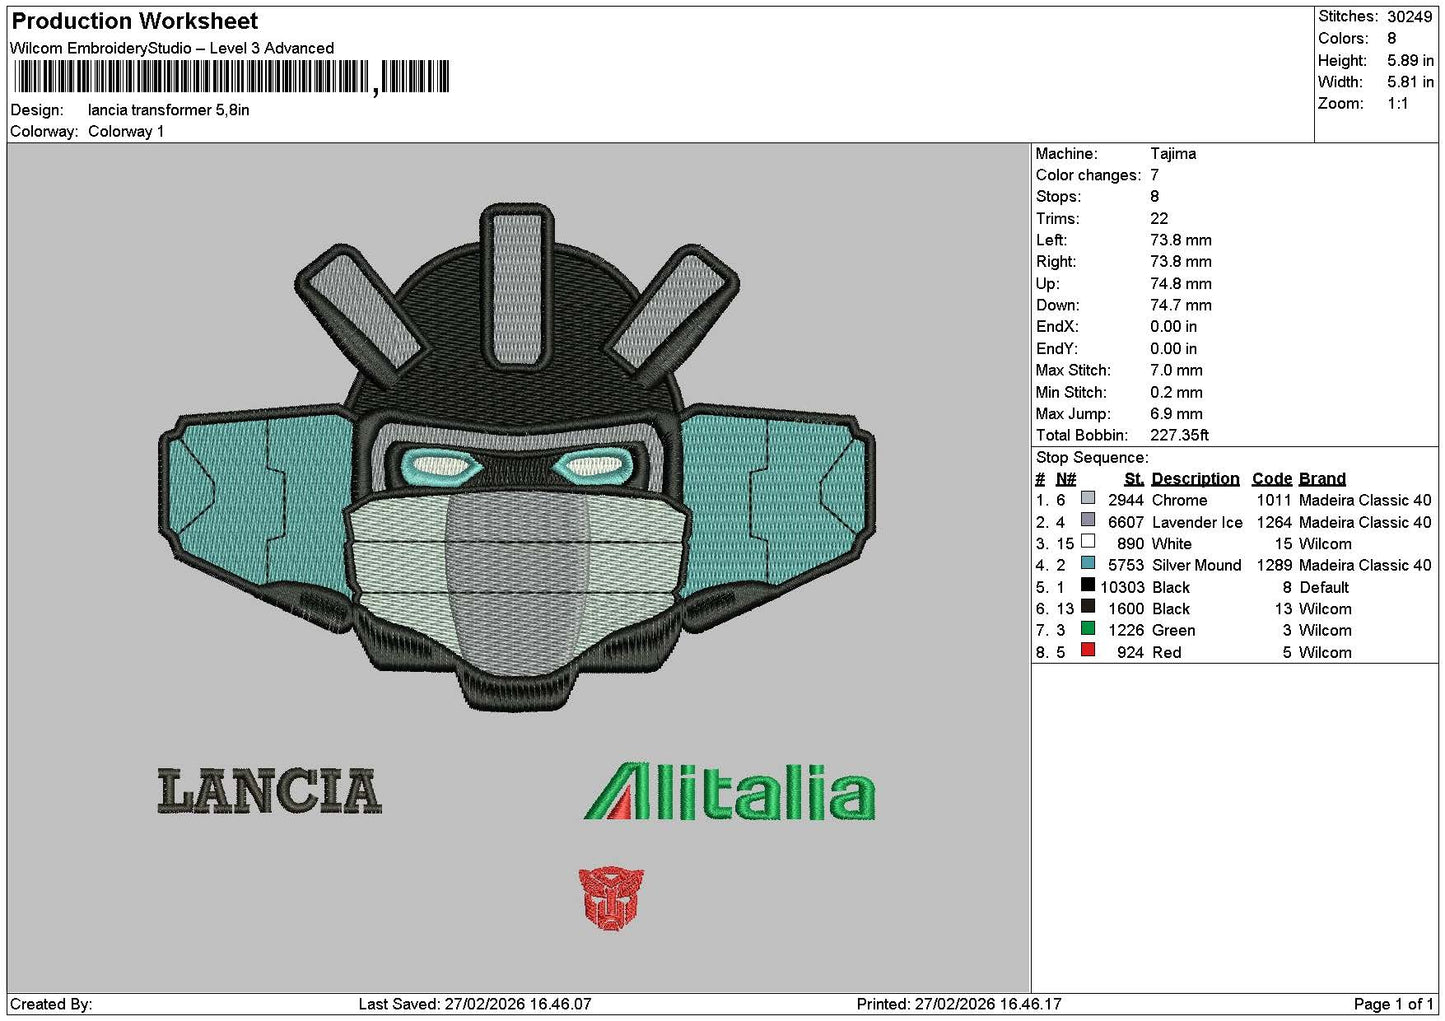Click 'Wilcom EmbroideryStudio – Level 3 Advanced' text

click(172, 48)
